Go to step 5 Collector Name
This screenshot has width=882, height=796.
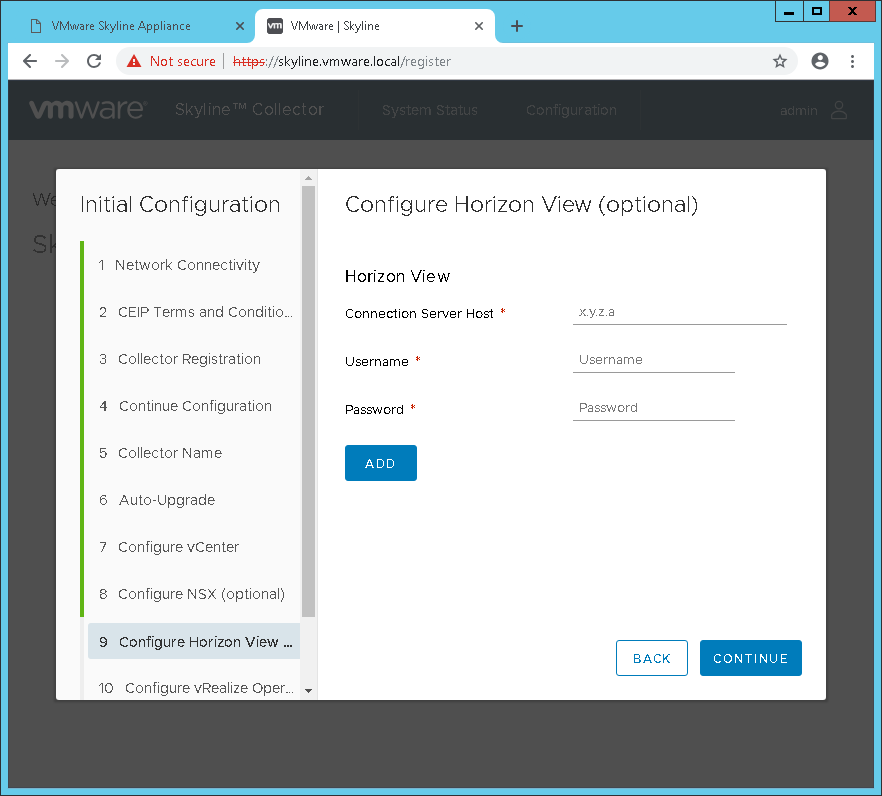point(192,453)
